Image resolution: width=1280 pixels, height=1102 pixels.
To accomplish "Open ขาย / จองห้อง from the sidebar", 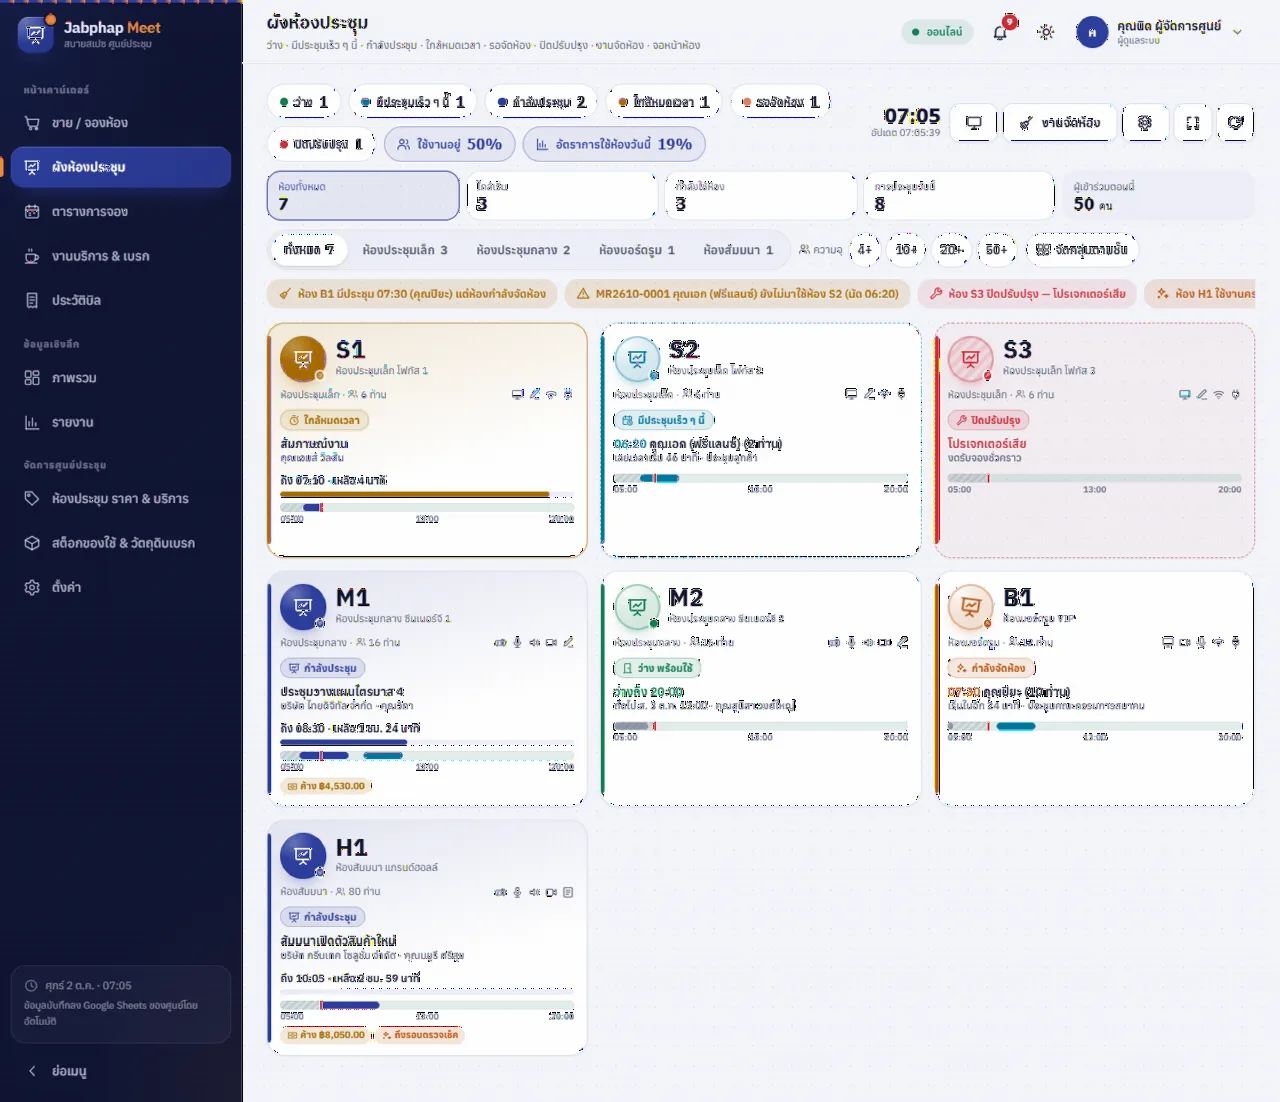I will coord(121,123).
